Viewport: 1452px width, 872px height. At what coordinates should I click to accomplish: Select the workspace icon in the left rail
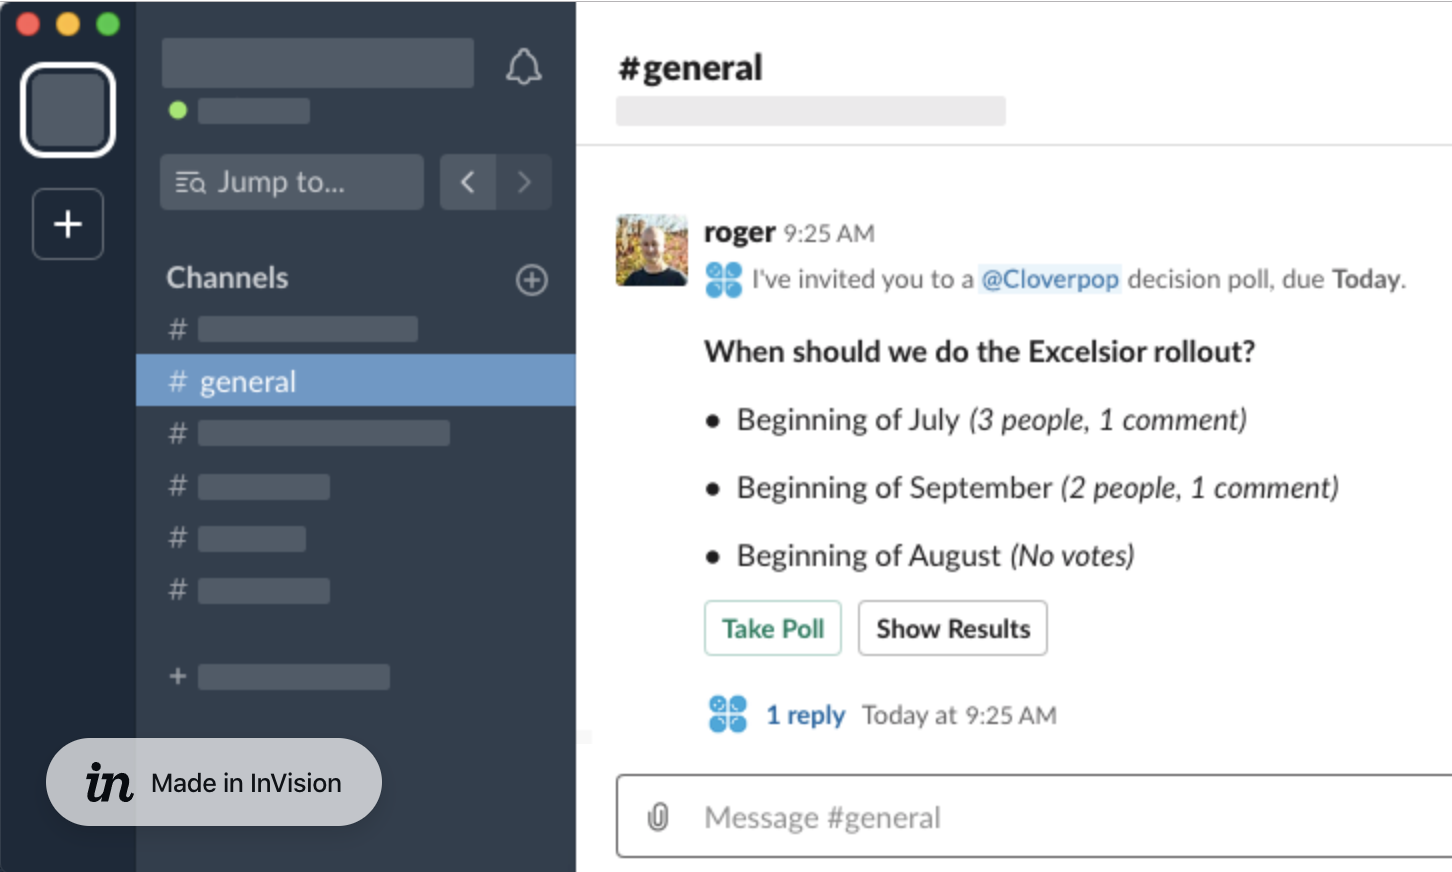[67, 109]
